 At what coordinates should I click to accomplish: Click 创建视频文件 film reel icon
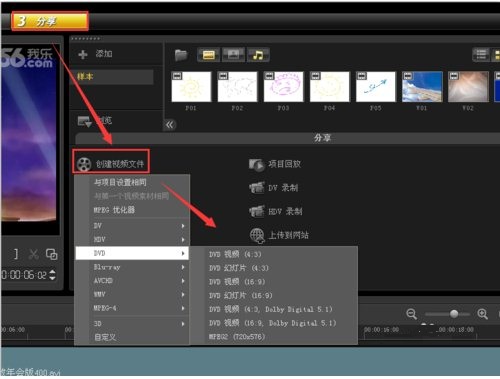coord(83,164)
